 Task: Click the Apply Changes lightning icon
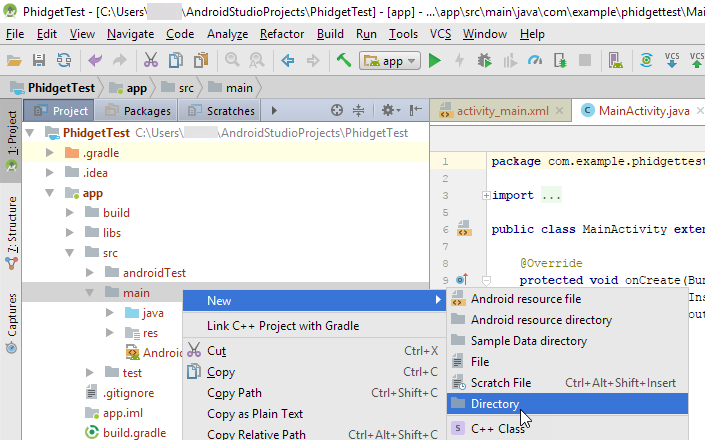tap(460, 60)
